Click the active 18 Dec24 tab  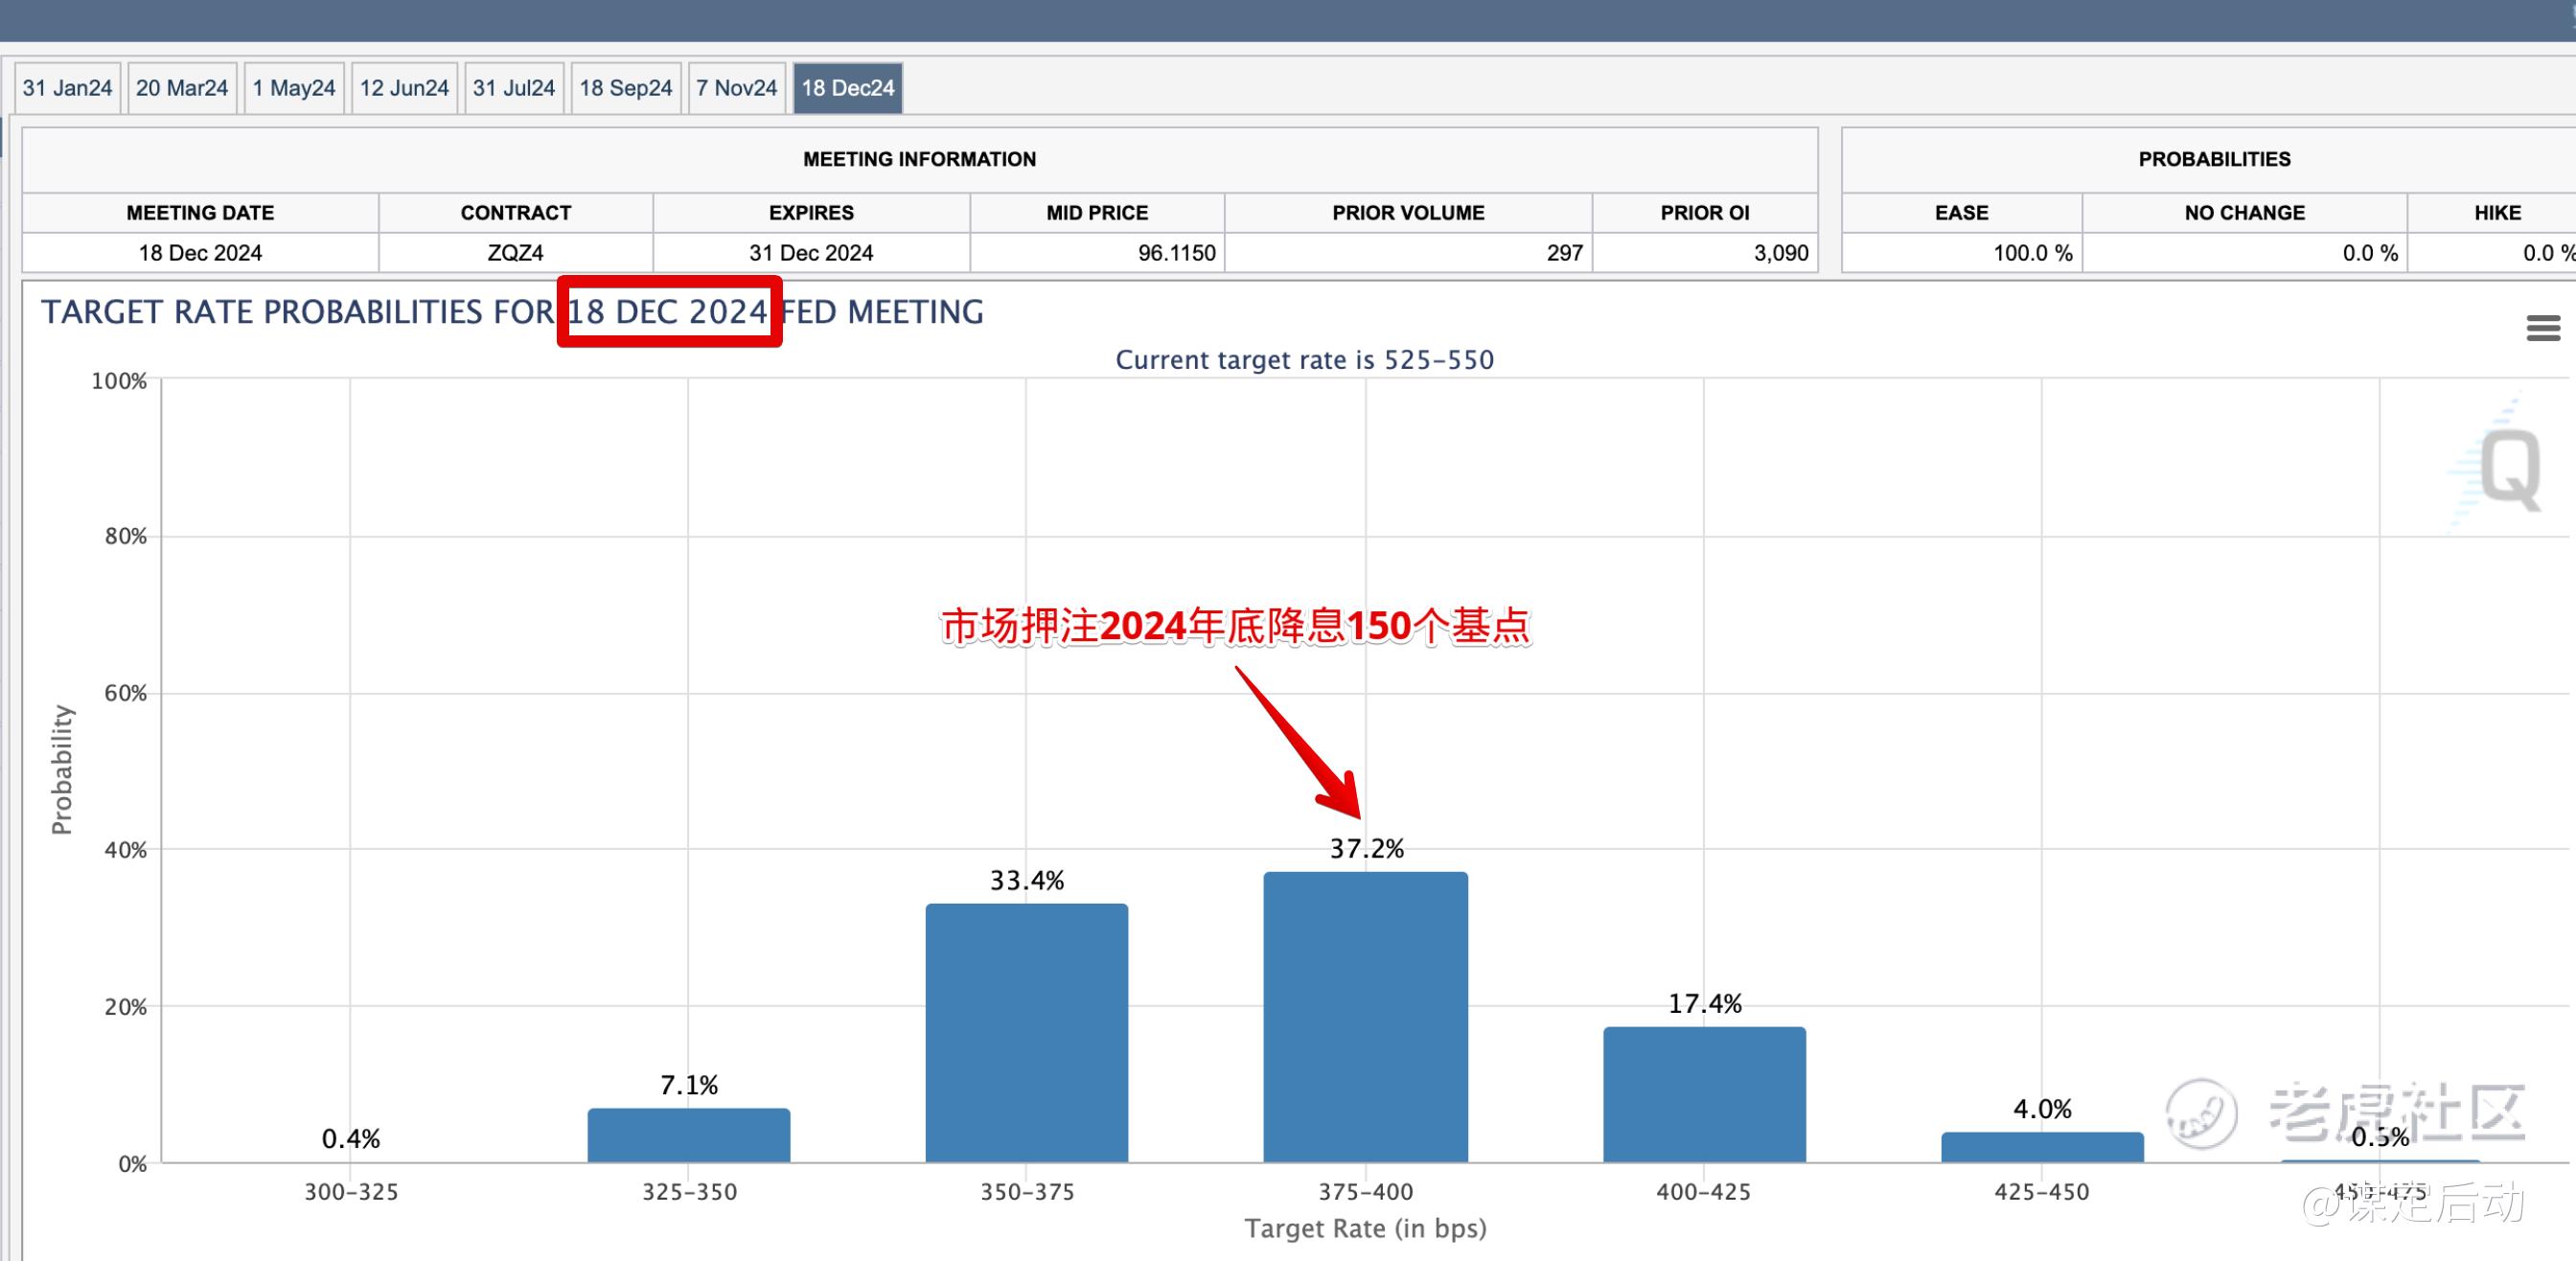848,88
